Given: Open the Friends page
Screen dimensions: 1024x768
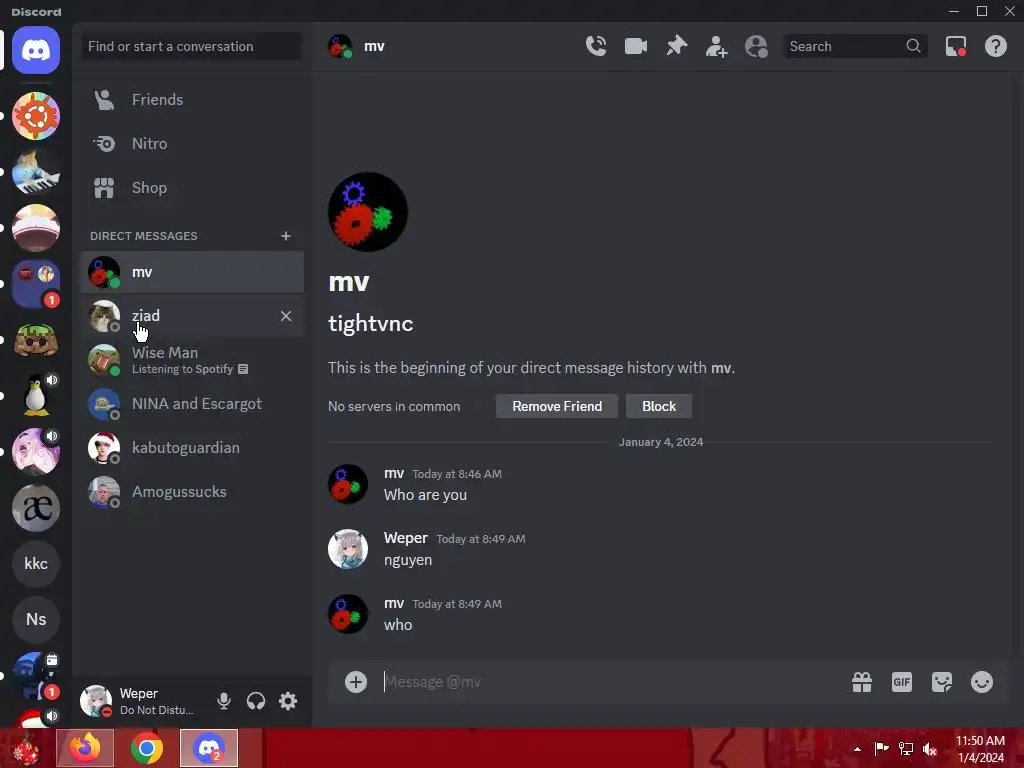Looking at the screenshot, I should click(192, 99).
